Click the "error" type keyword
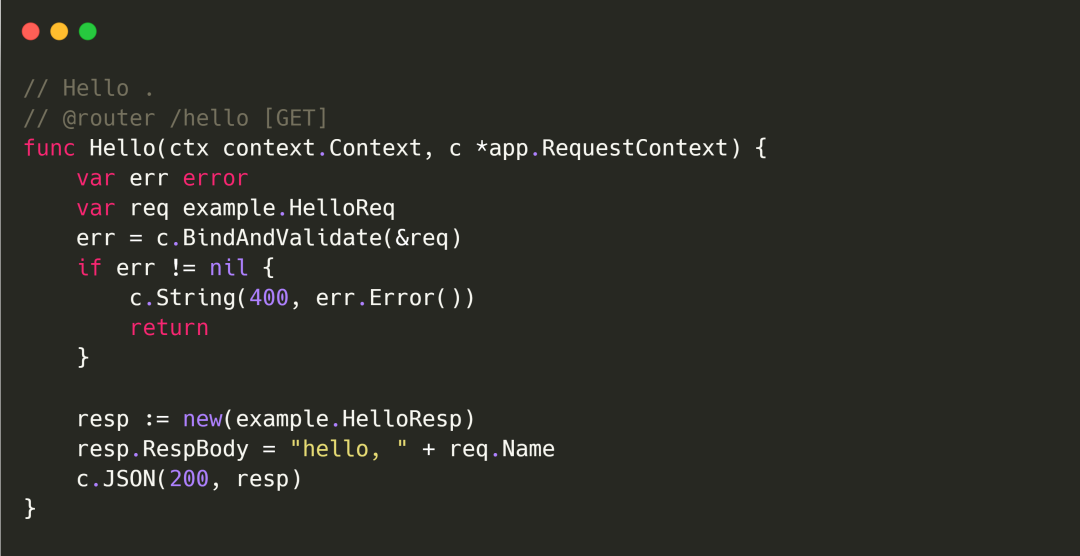The image size is (1080, 556). (x=215, y=178)
